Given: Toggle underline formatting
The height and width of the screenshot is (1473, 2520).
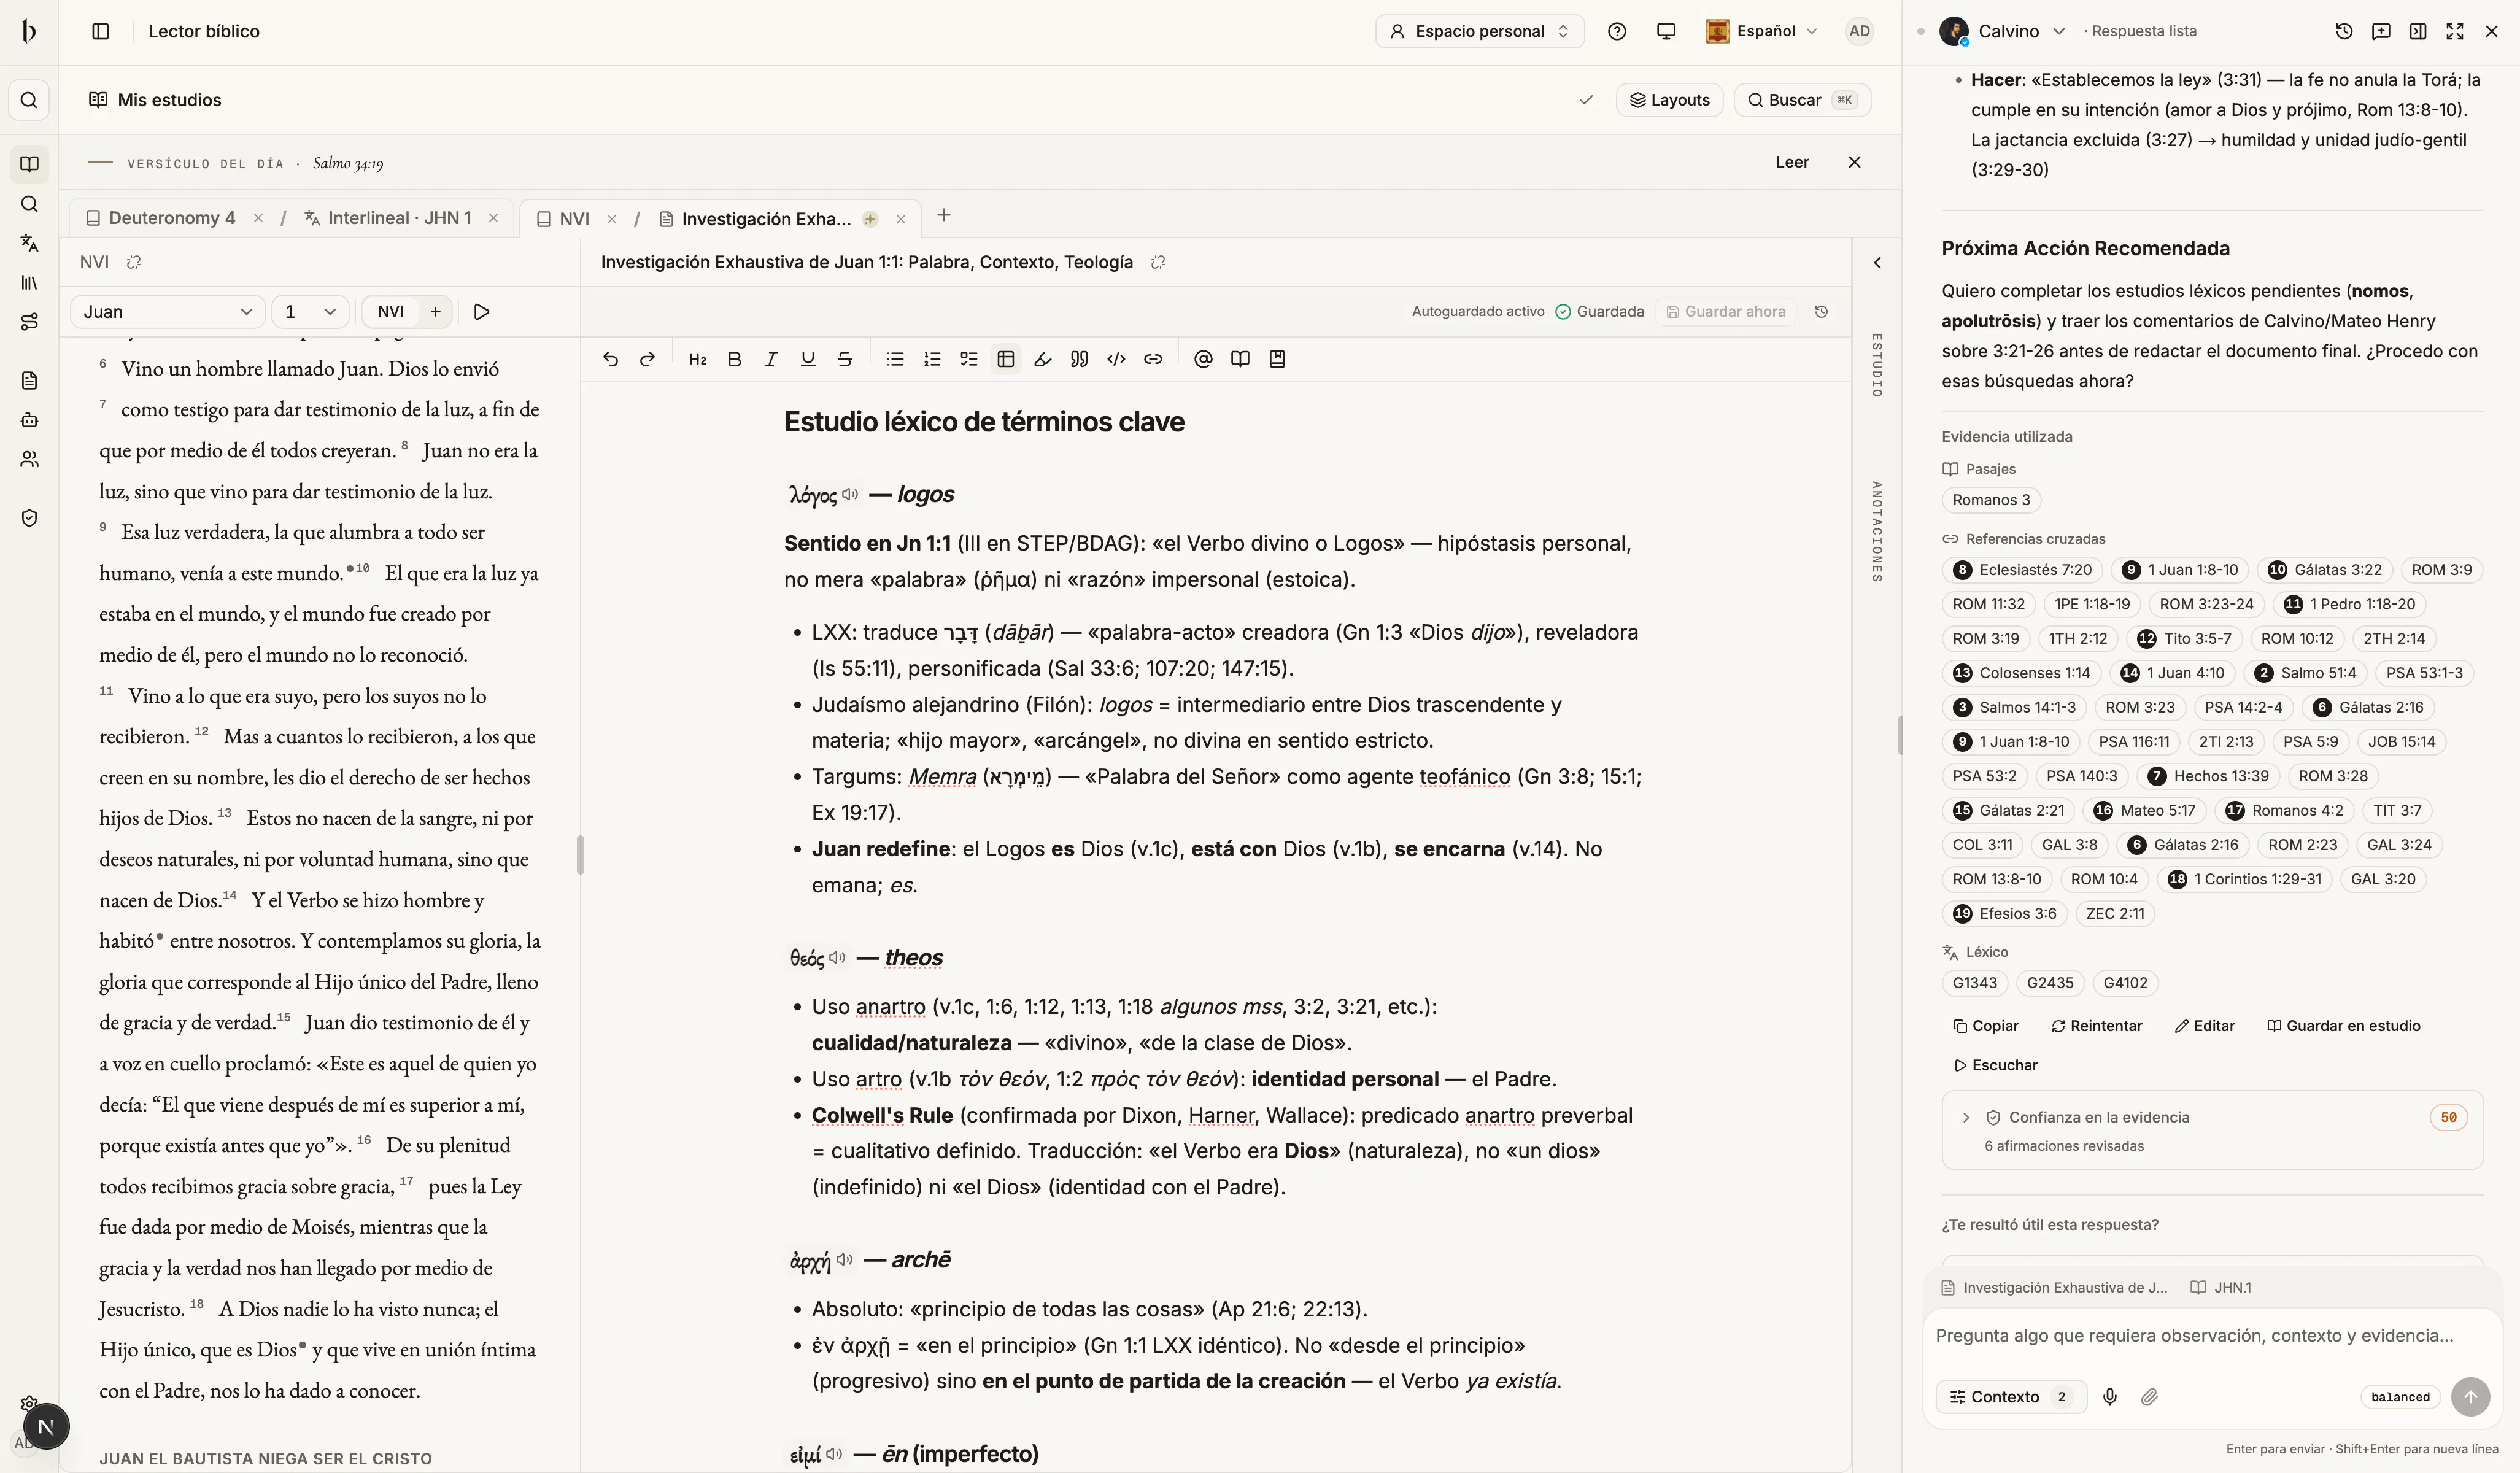Looking at the screenshot, I should tap(808, 359).
